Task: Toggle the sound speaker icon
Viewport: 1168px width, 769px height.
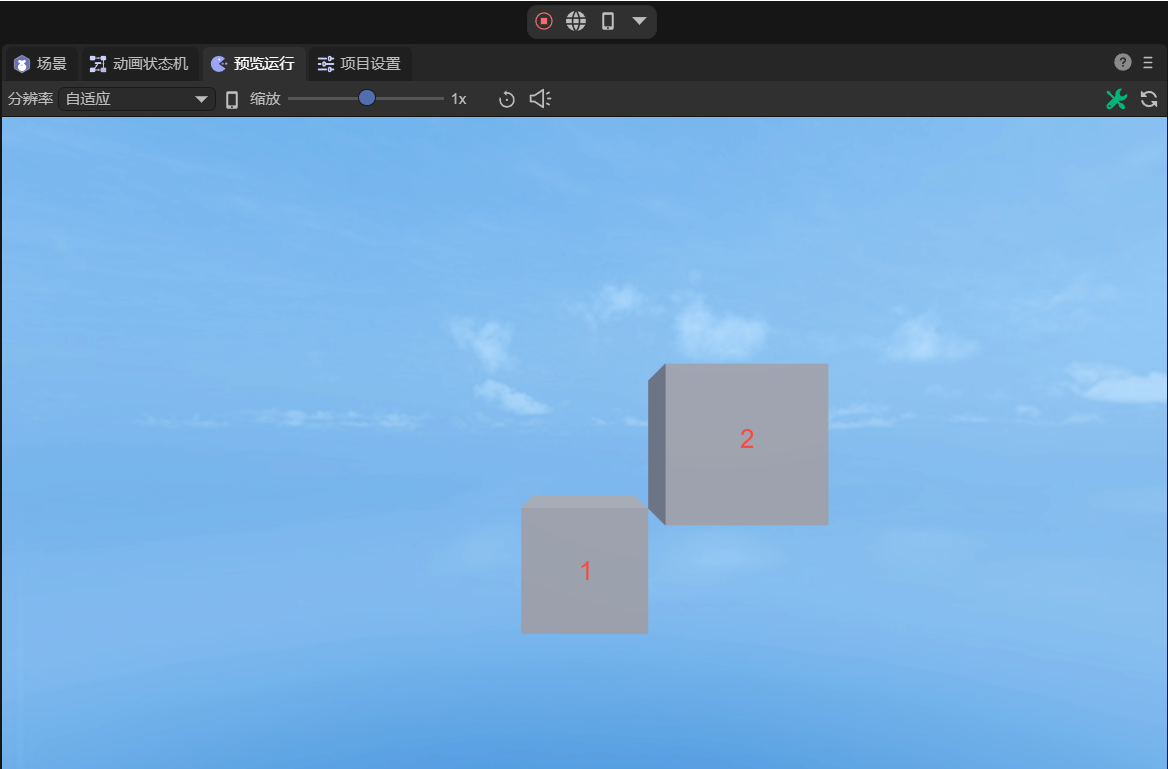Action: pos(540,99)
